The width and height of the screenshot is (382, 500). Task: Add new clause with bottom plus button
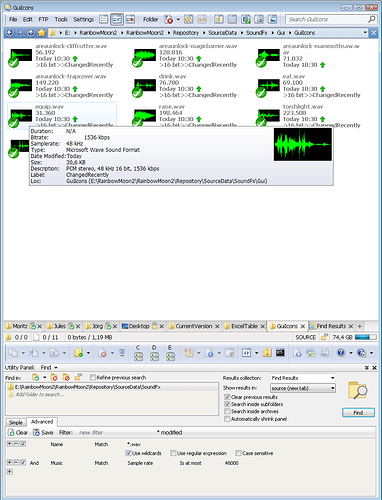coord(9,472)
